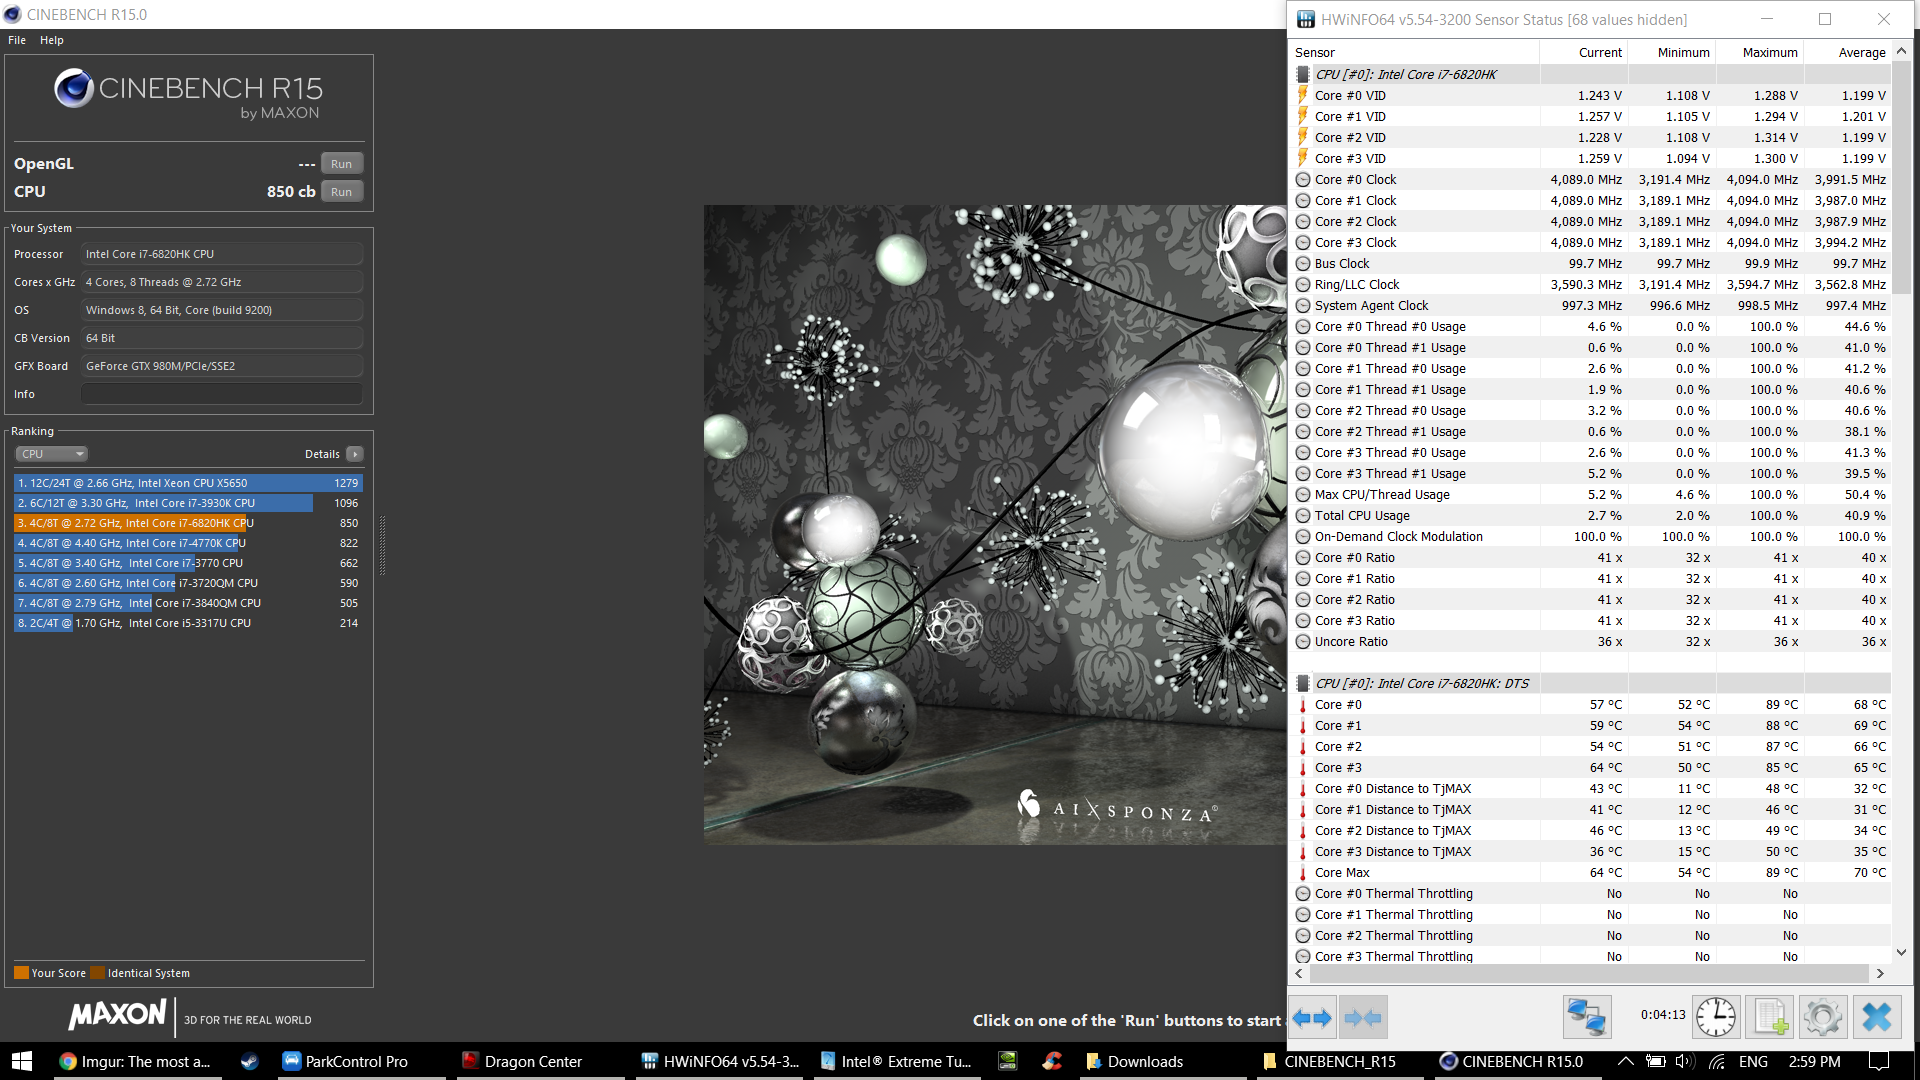Open the Windows Start button
The height and width of the screenshot is (1080, 1920).
22,1061
